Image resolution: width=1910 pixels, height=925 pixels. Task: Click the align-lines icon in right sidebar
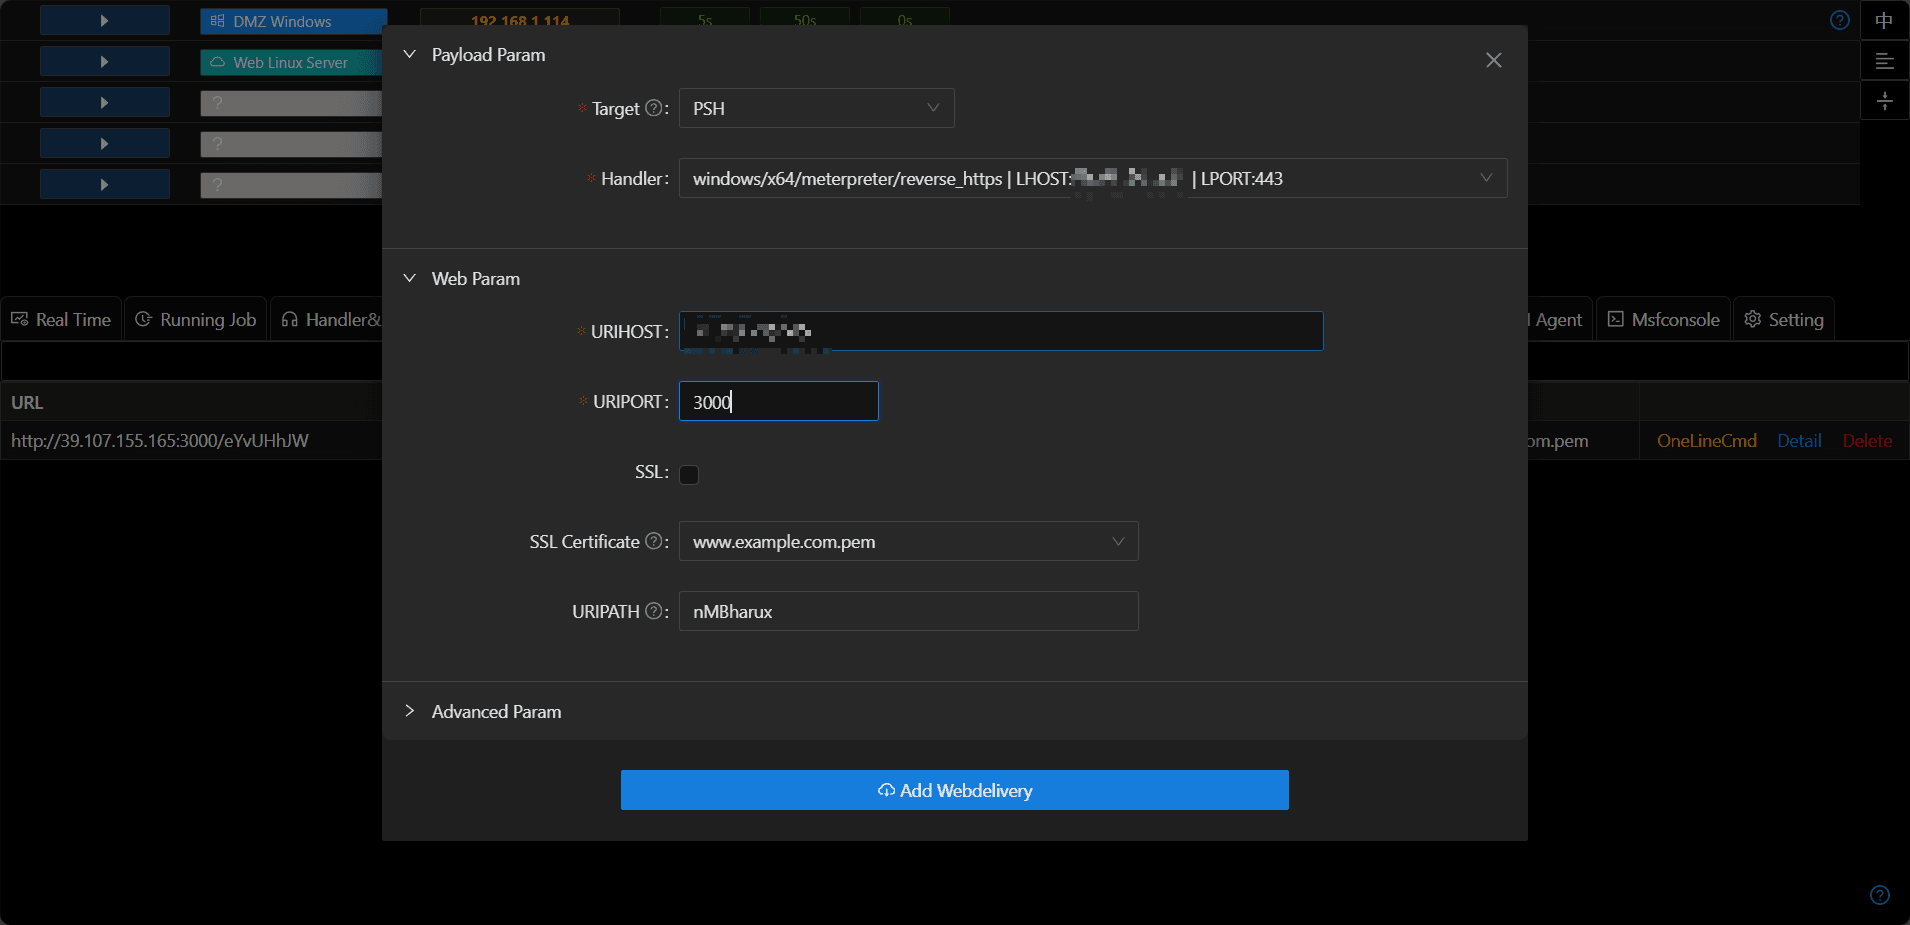click(1884, 61)
